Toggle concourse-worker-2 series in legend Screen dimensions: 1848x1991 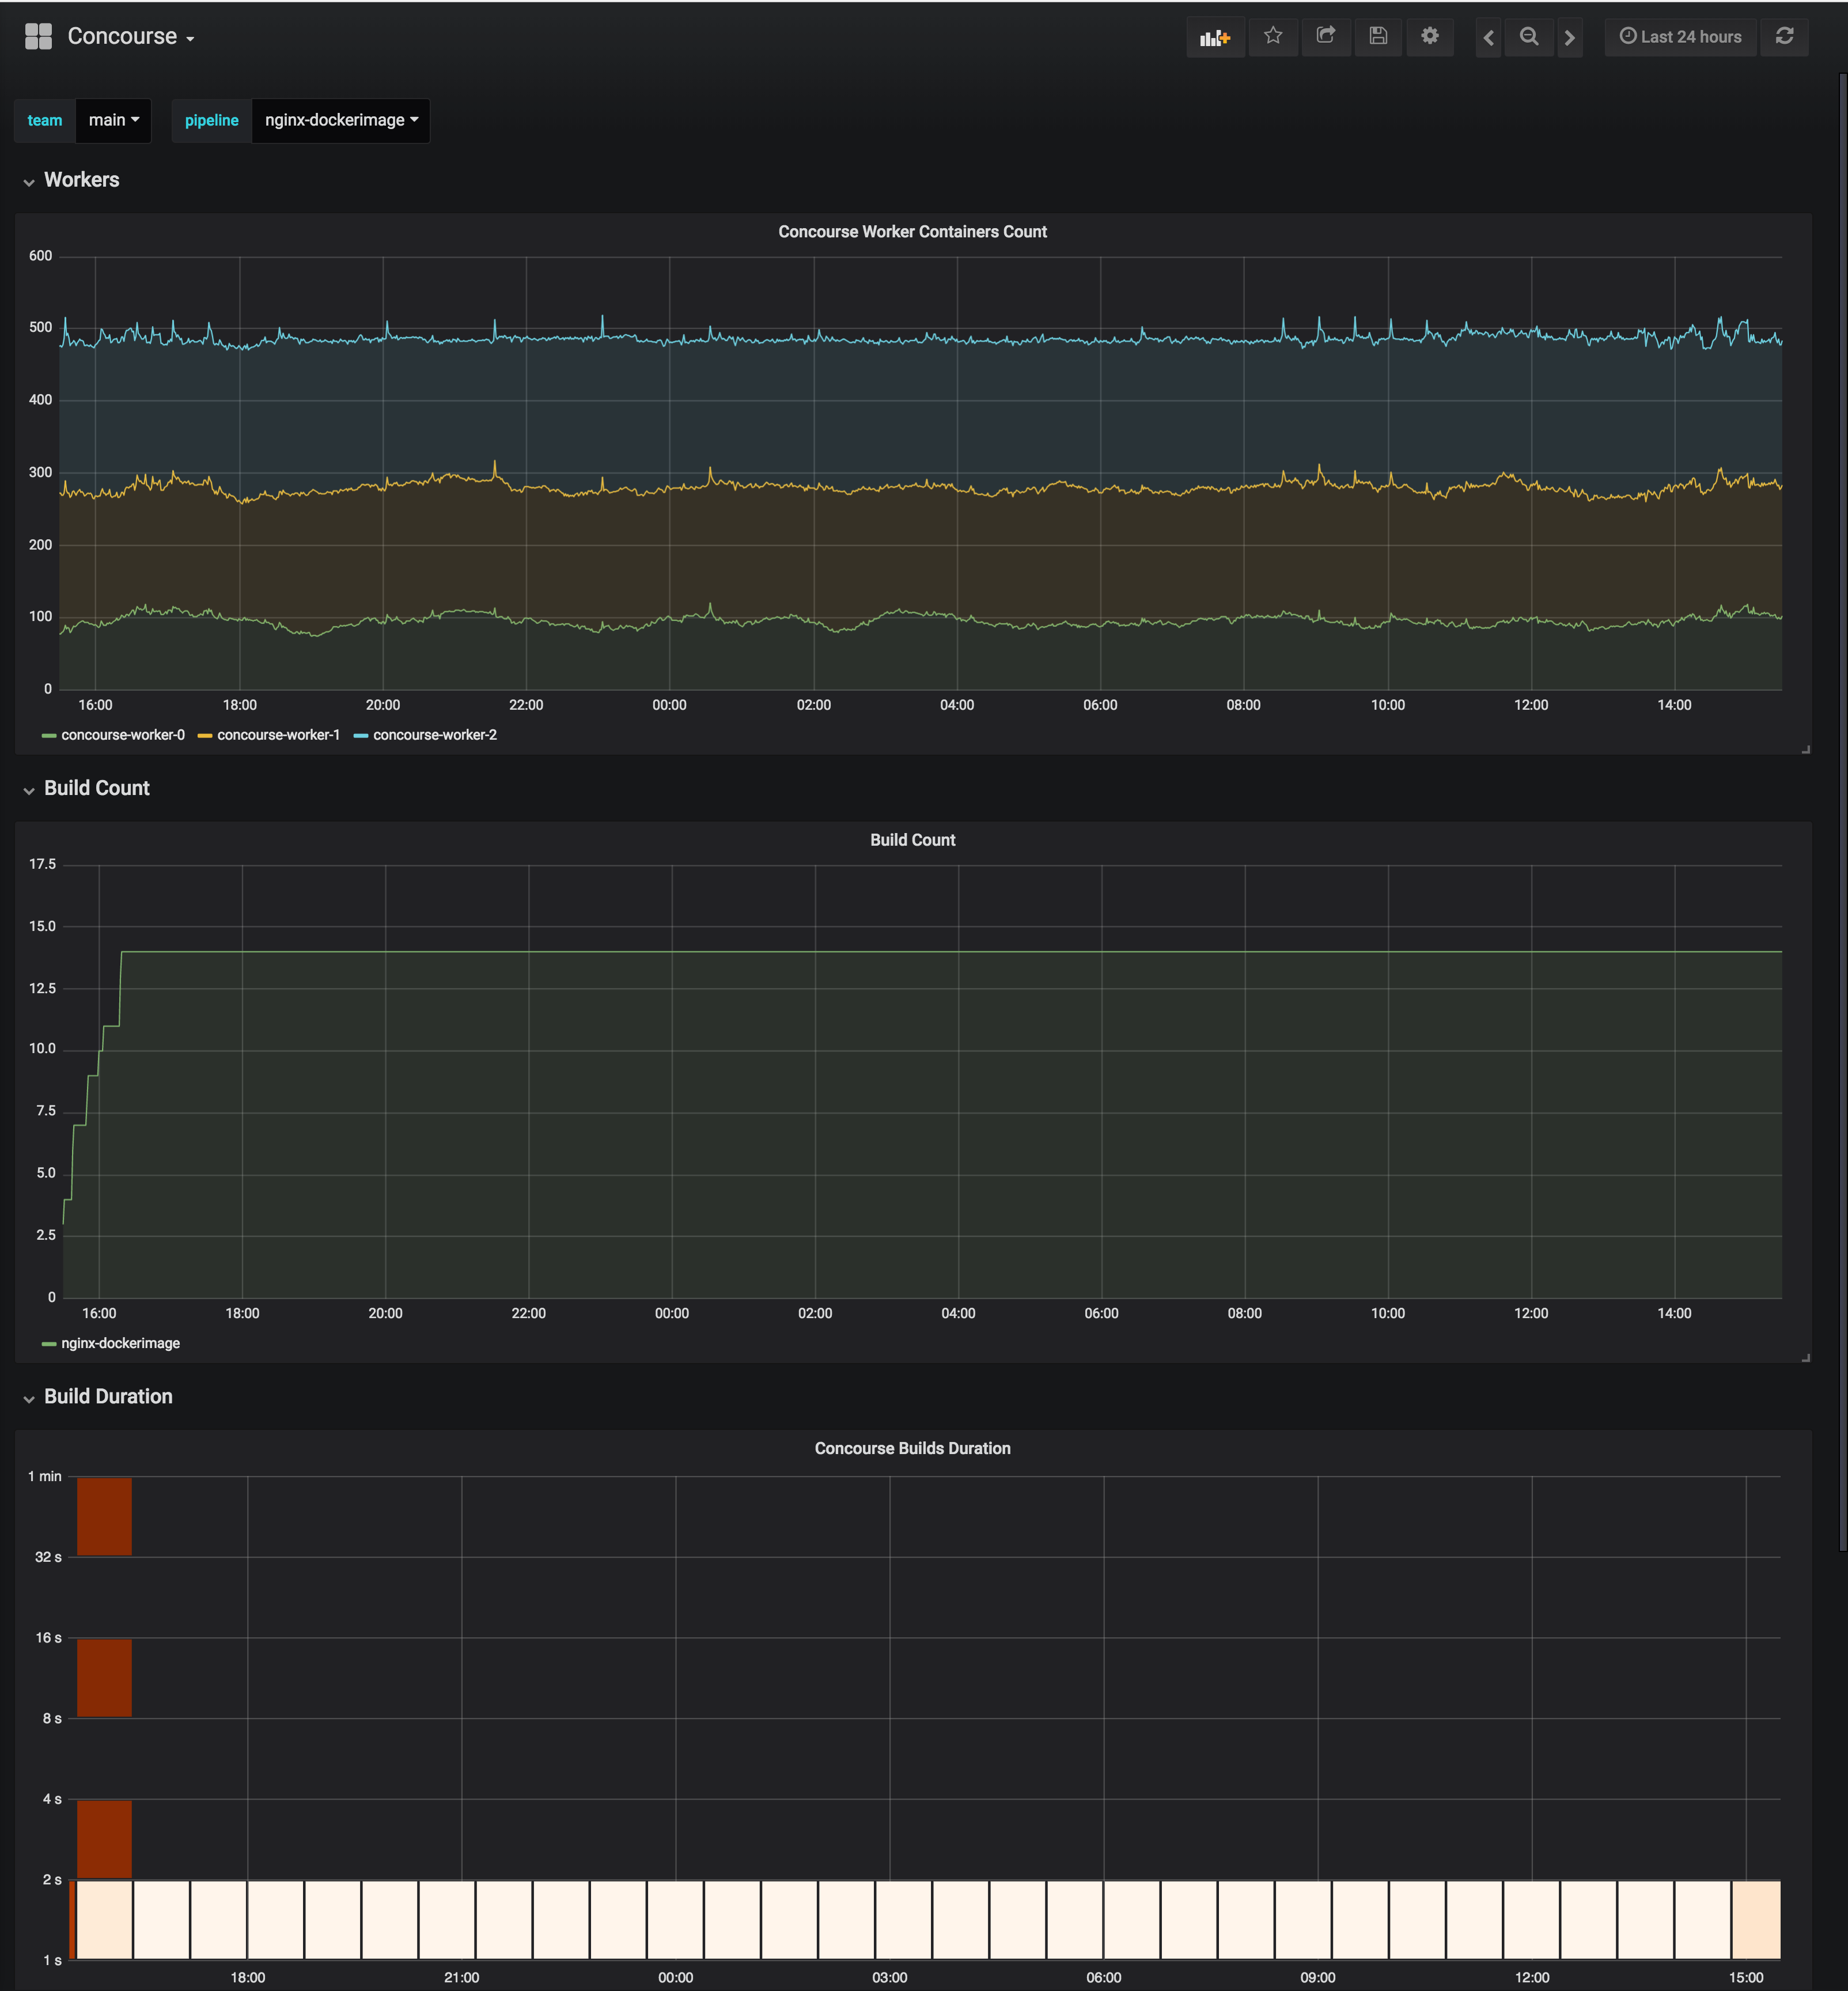click(434, 735)
